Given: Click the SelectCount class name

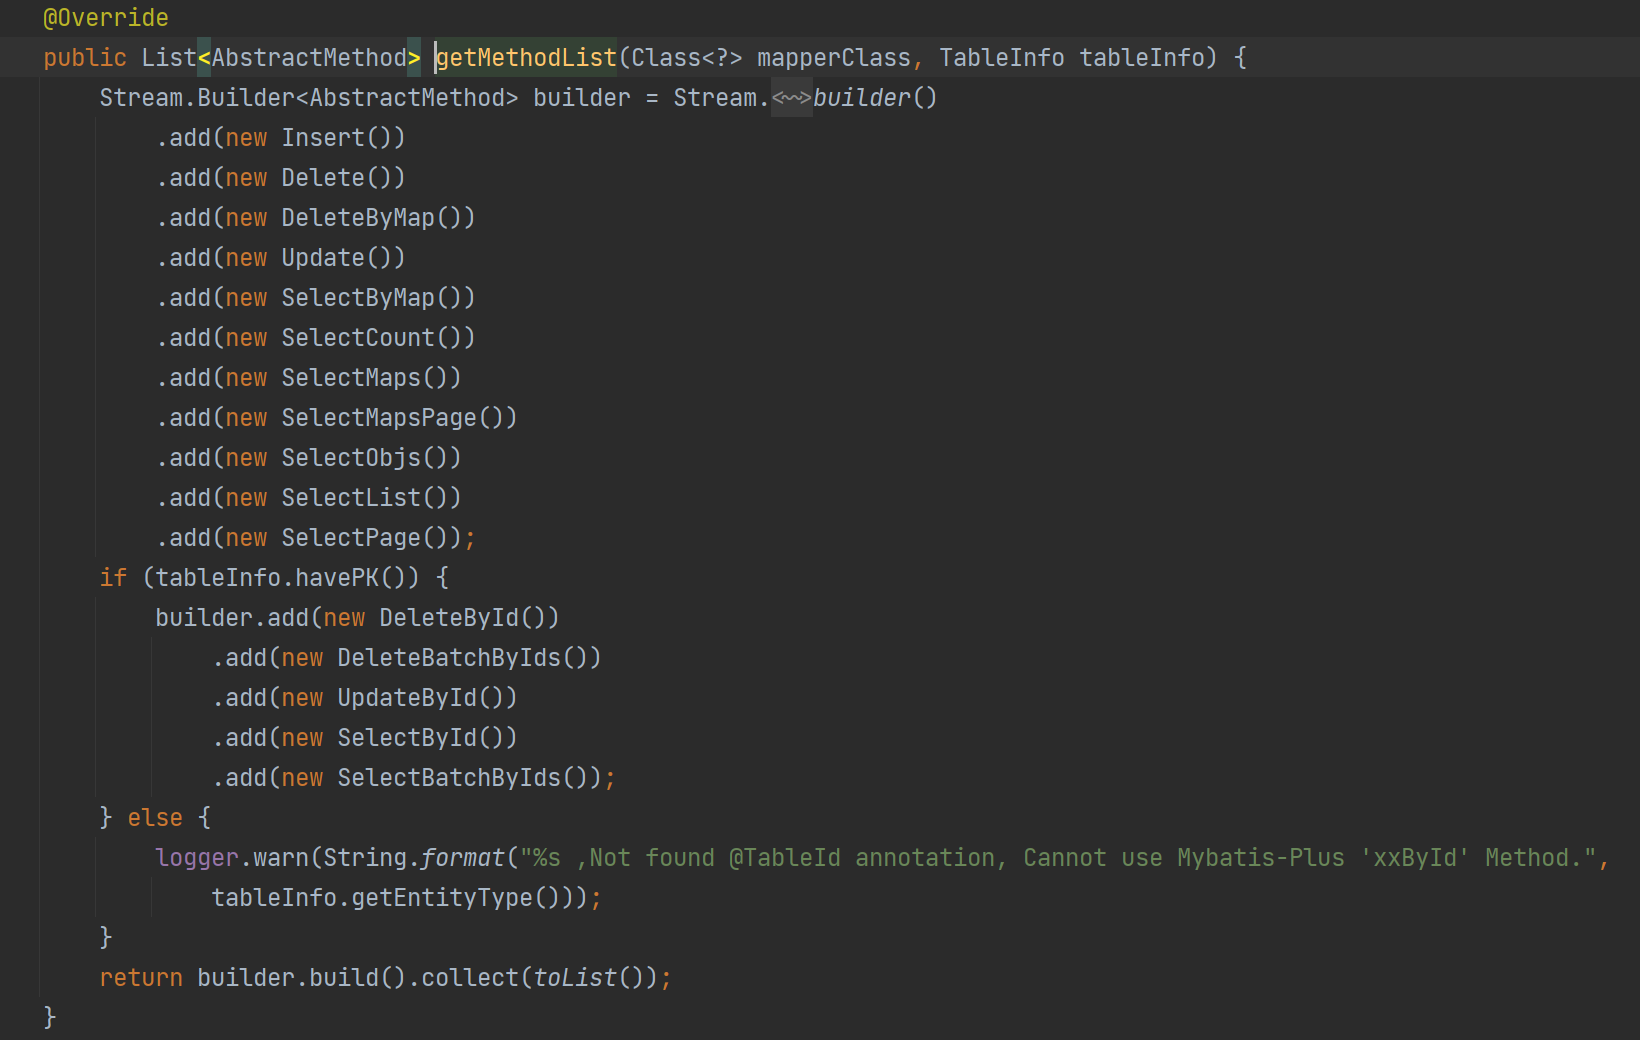Looking at the screenshot, I should [x=358, y=338].
